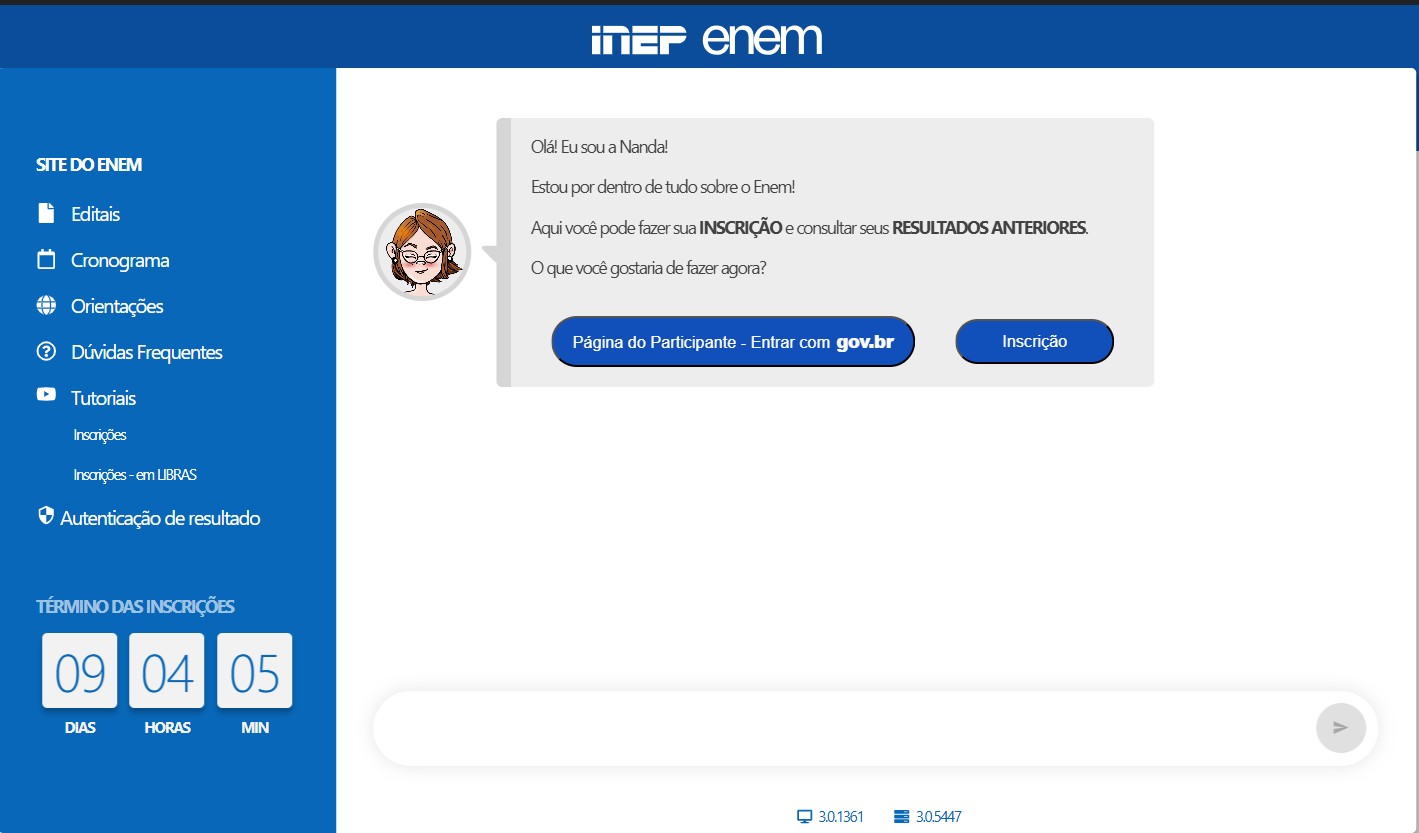This screenshot has width=1419, height=833.
Task: Click the send arrow icon in chat
Action: (1341, 728)
